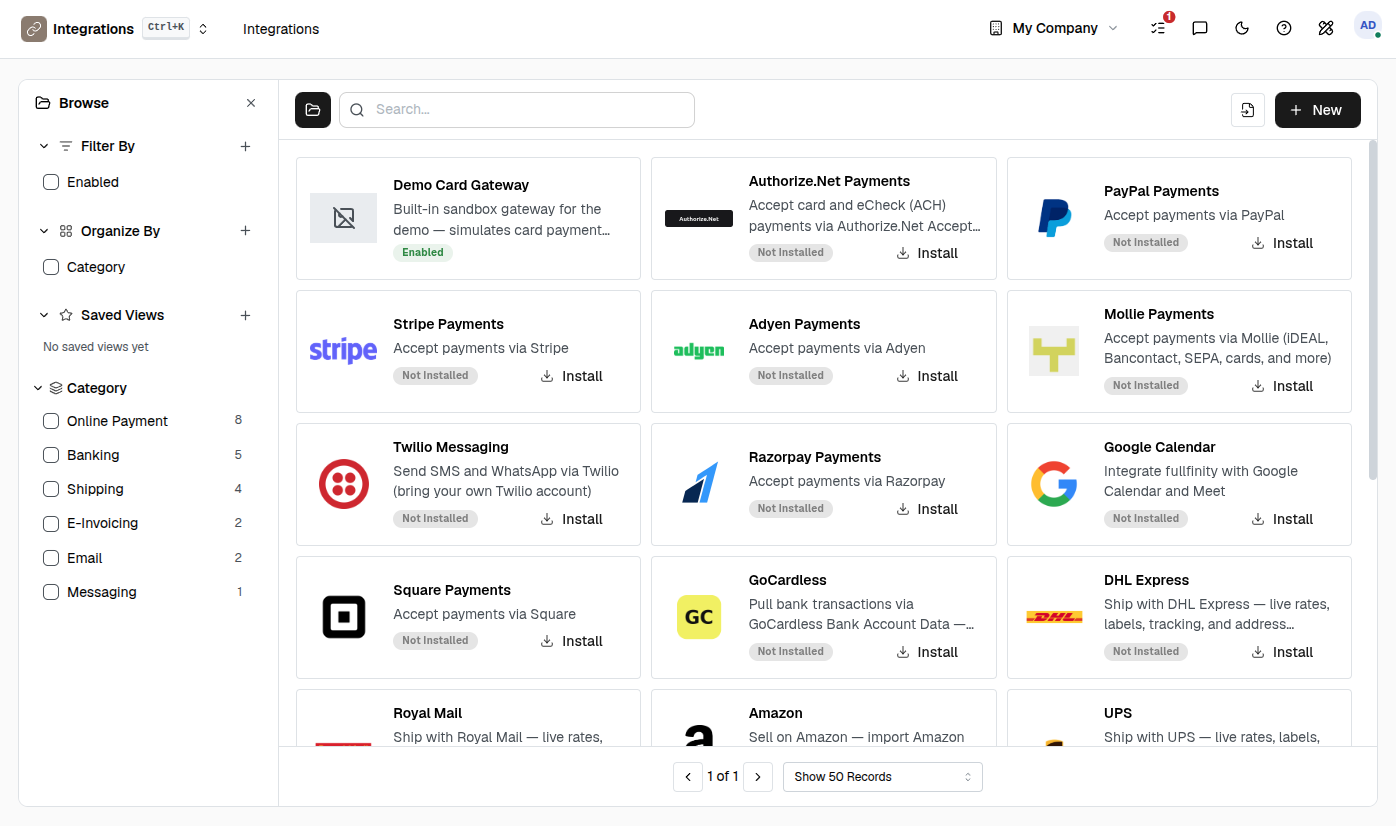The width and height of the screenshot is (1396, 826).
Task: Install Authorize.Net Payments
Action: pos(928,253)
